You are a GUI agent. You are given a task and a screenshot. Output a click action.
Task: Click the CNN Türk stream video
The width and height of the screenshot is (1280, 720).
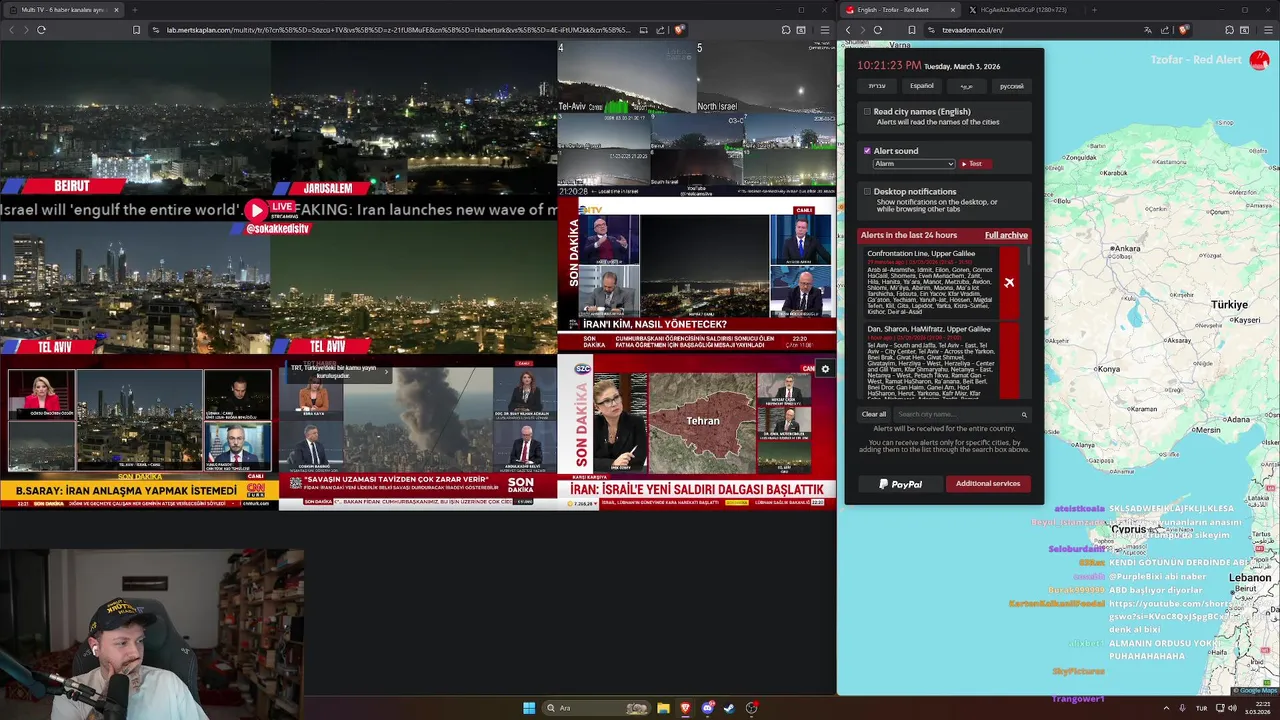click(x=139, y=433)
